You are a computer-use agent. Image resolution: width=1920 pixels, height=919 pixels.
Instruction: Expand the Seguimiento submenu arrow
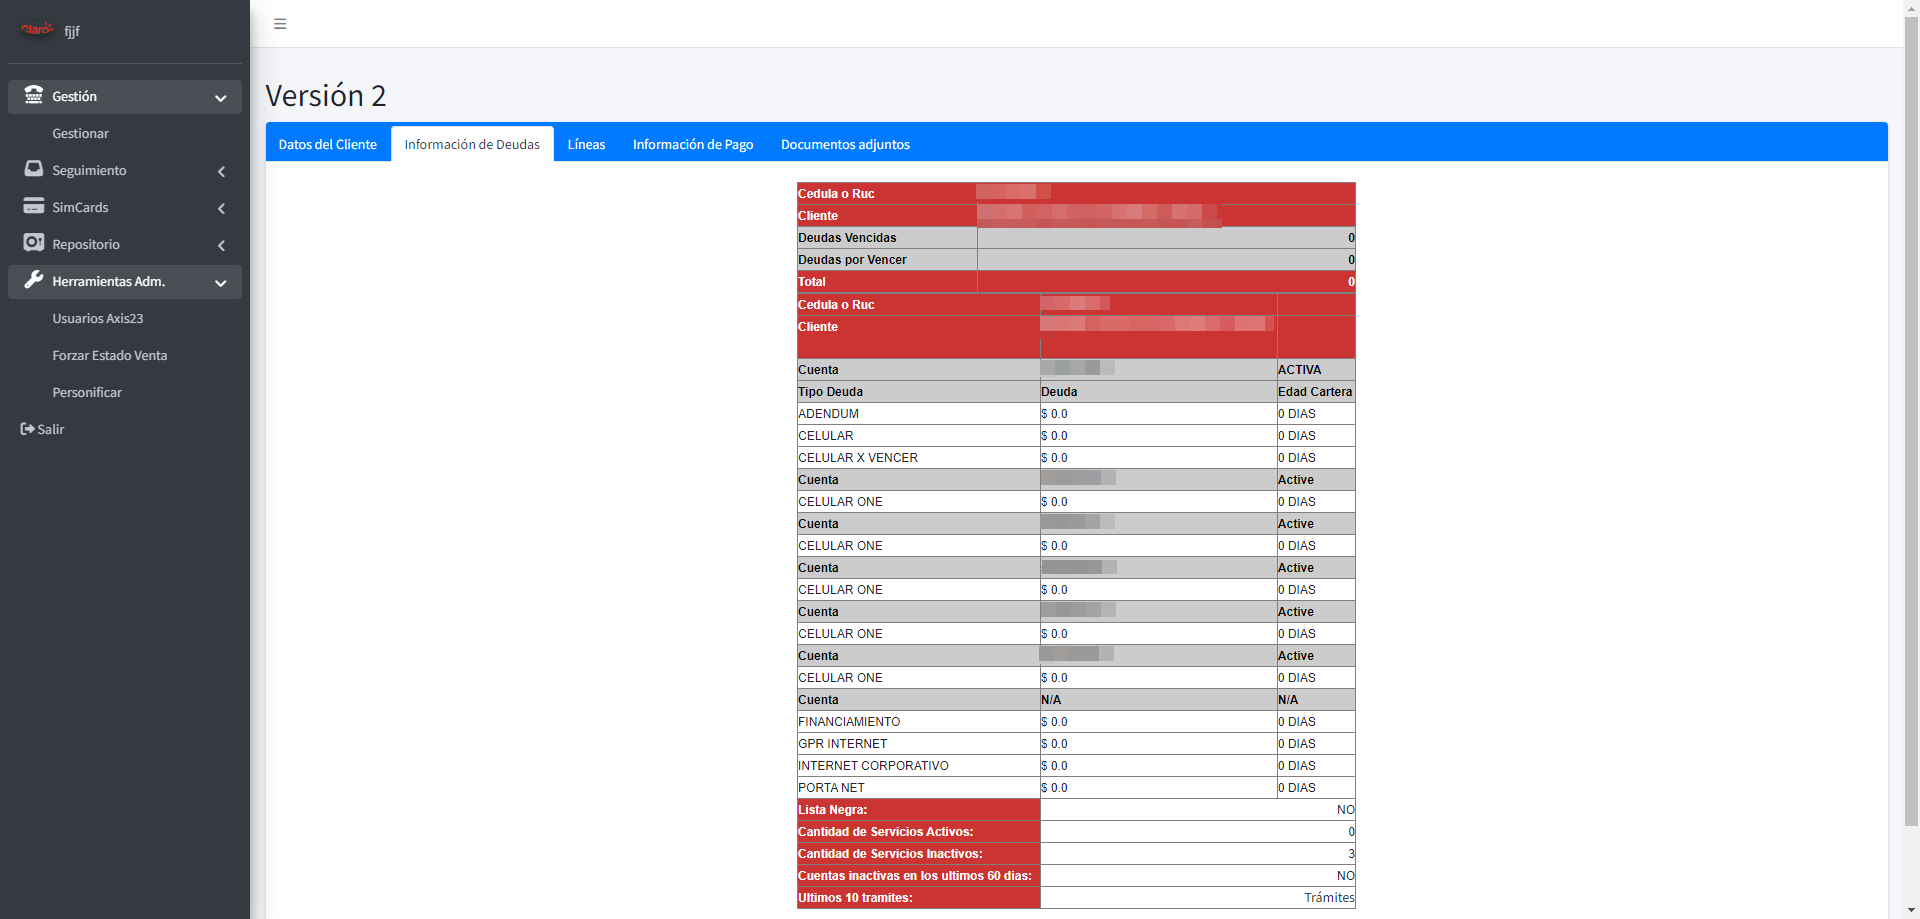pos(221,172)
